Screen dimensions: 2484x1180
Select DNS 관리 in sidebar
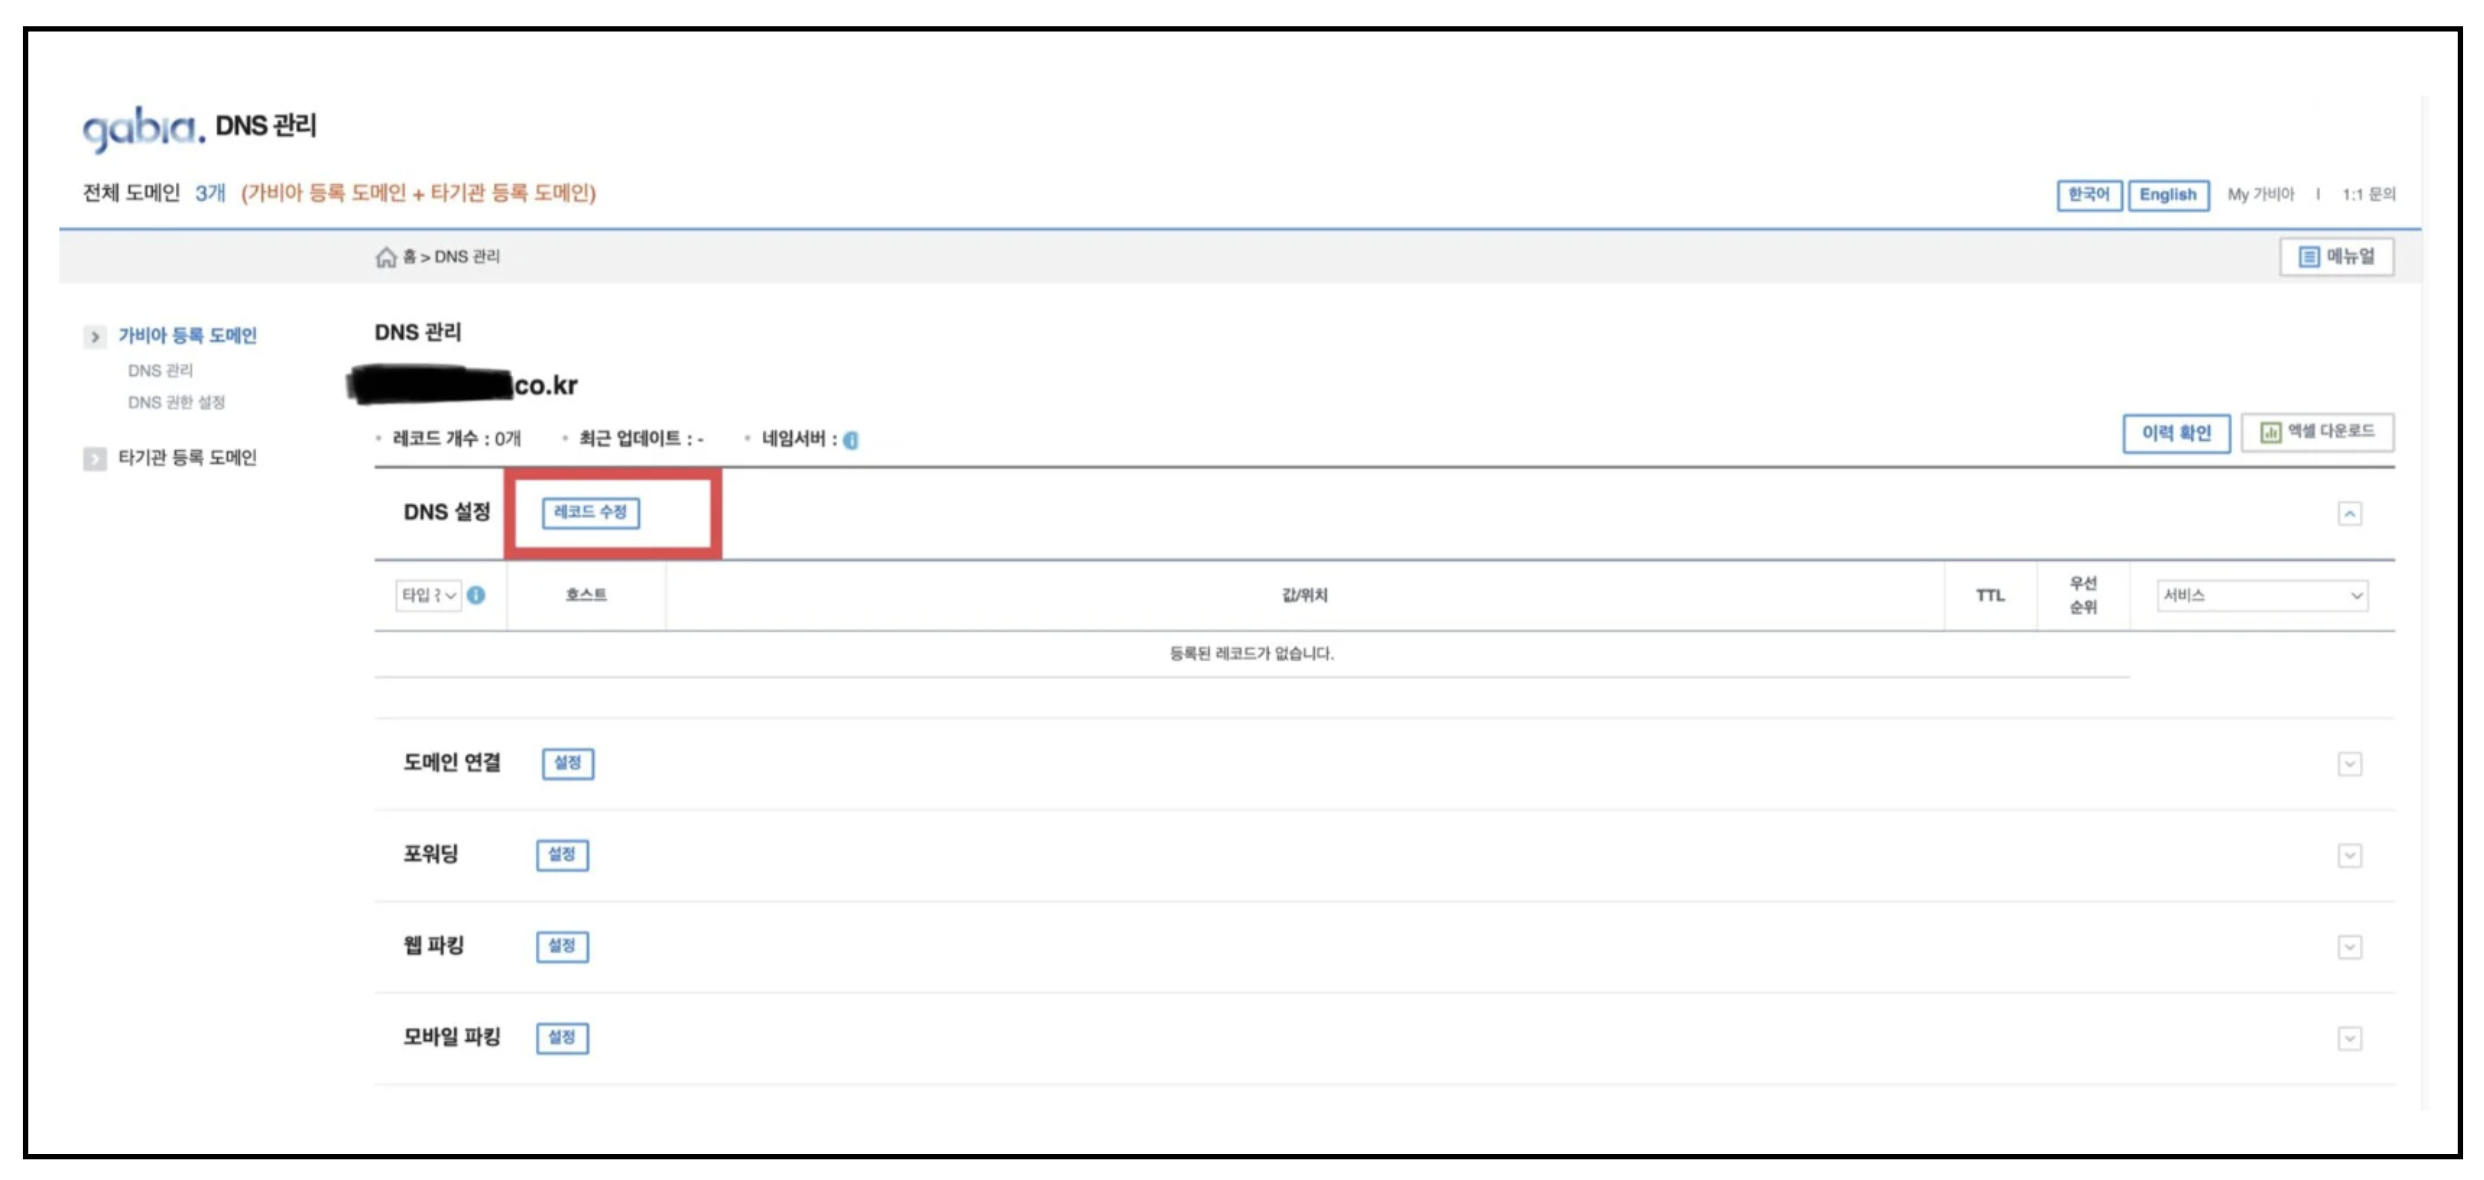point(160,370)
